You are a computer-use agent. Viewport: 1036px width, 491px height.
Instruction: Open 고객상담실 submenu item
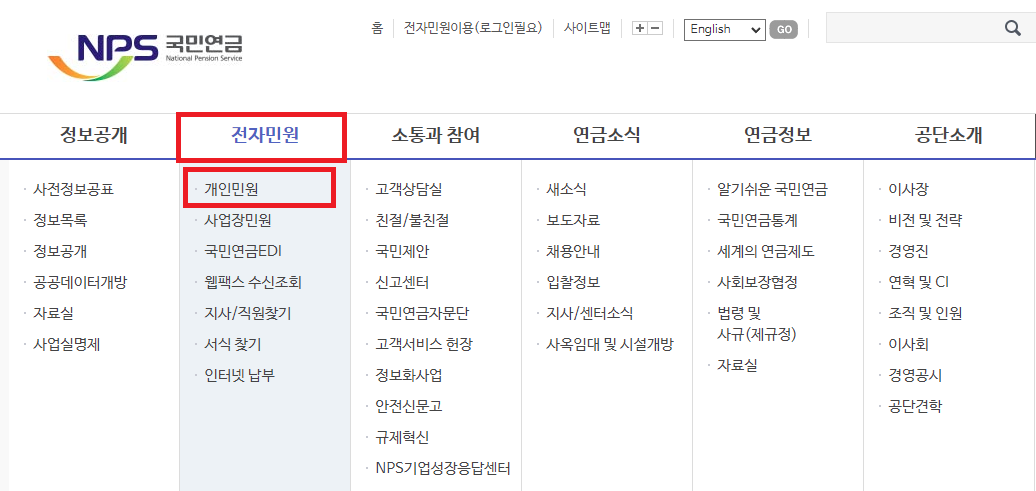pyautogui.click(x=409, y=190)
